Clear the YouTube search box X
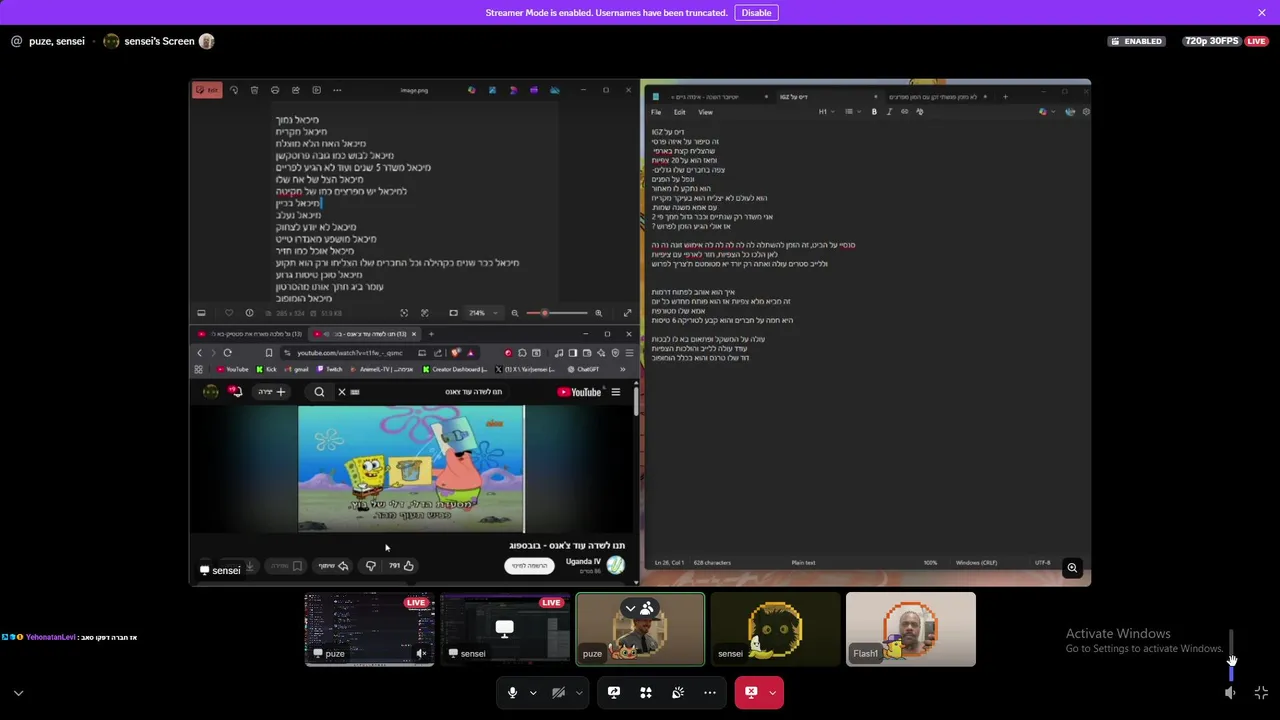 coord(341,392)
